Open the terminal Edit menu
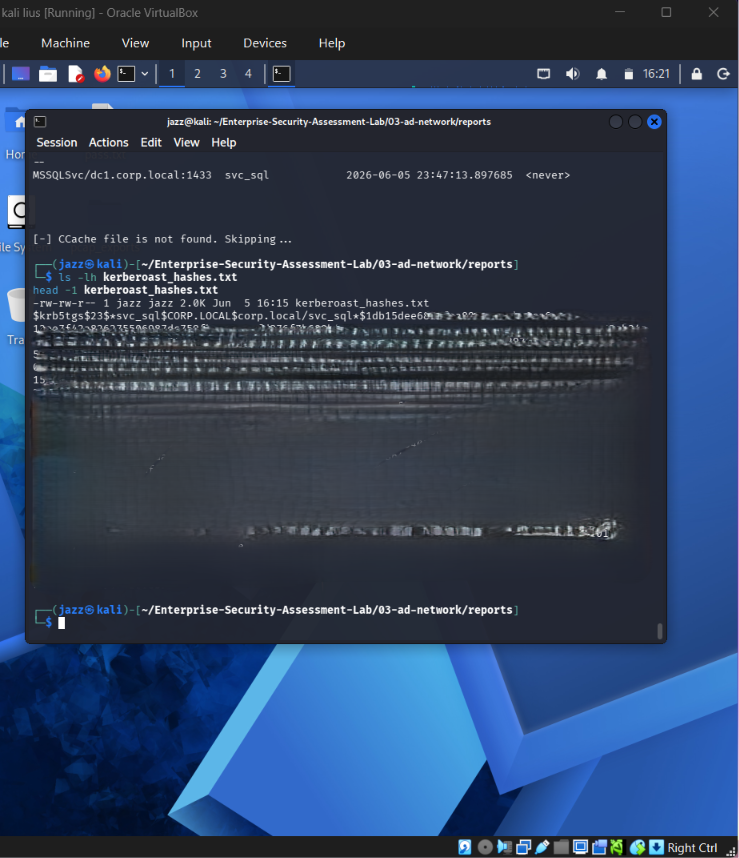The width and height of the screenshot is (739, 858). (x=151, y=143)
